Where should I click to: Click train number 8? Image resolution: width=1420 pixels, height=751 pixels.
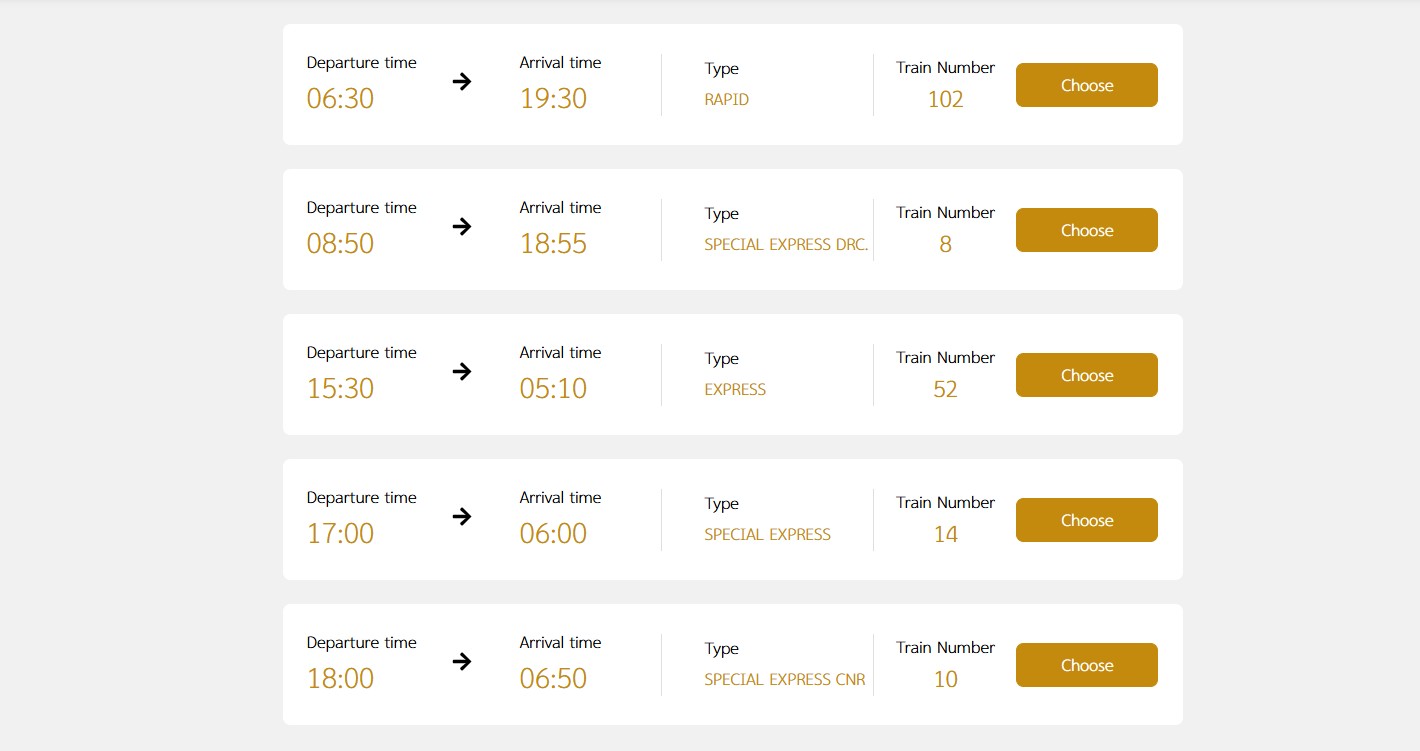click(945, 244)
